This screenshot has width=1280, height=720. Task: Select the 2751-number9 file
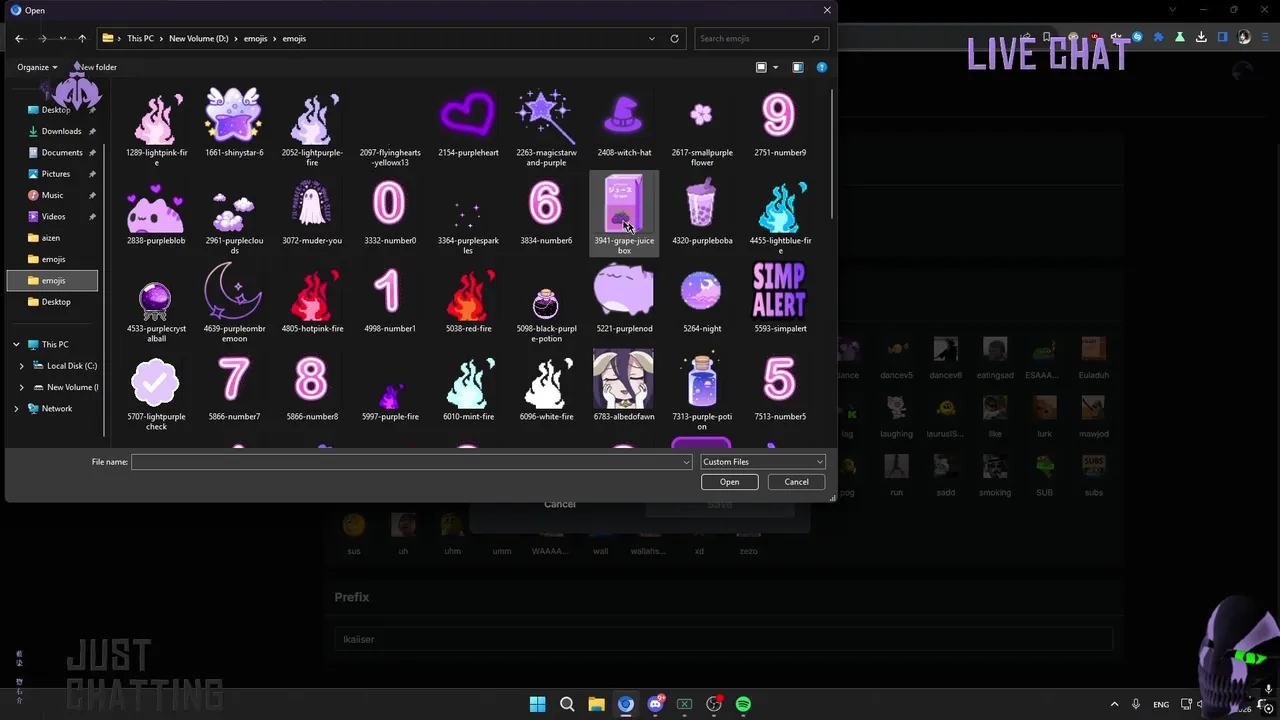point(780,122)
